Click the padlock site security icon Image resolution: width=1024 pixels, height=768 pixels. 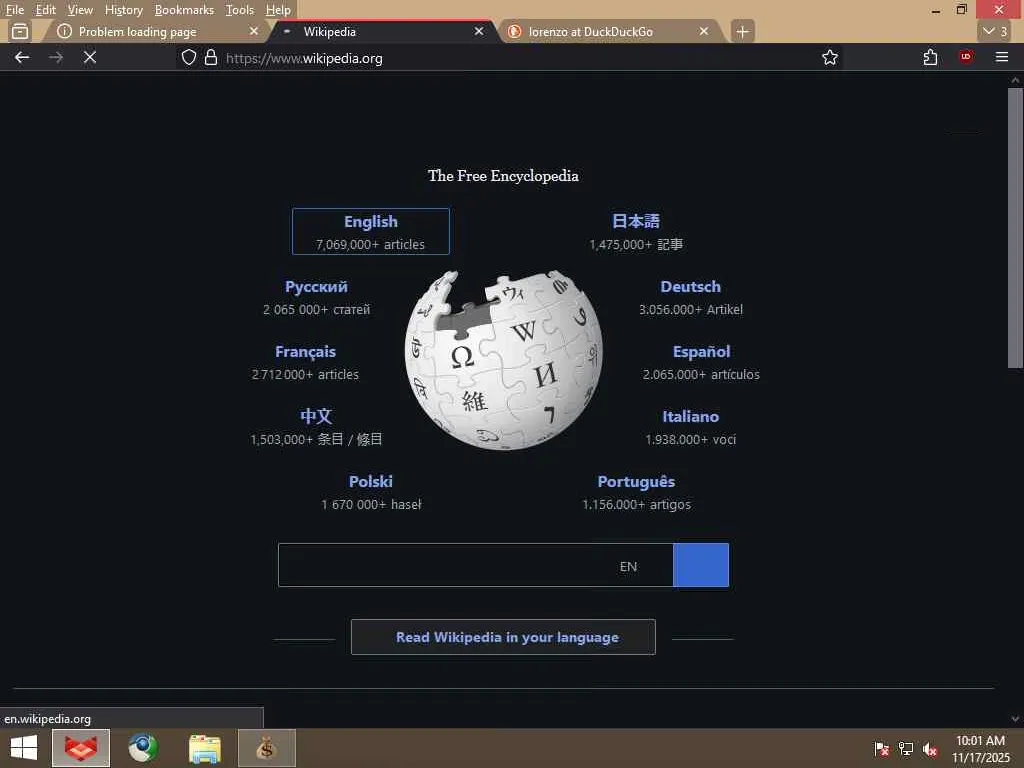(210, 57)
